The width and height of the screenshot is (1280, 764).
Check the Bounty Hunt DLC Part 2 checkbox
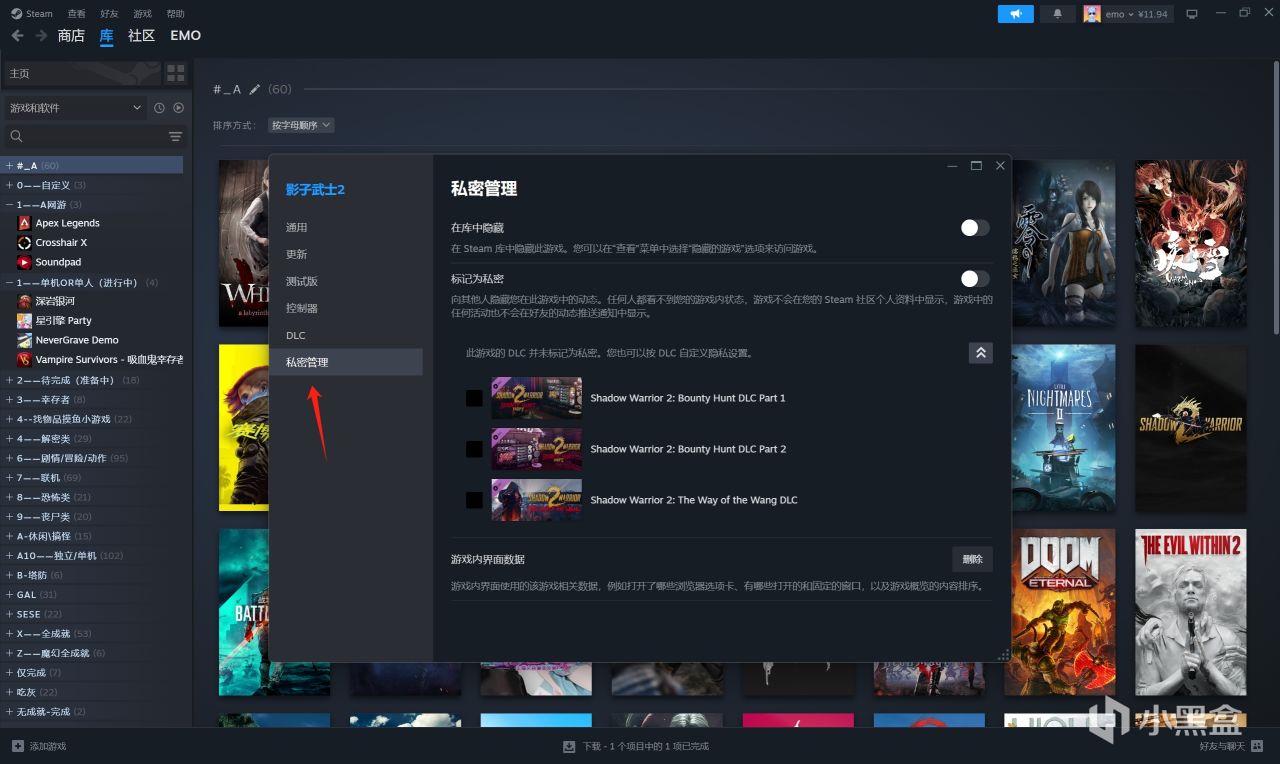[474, 449]
